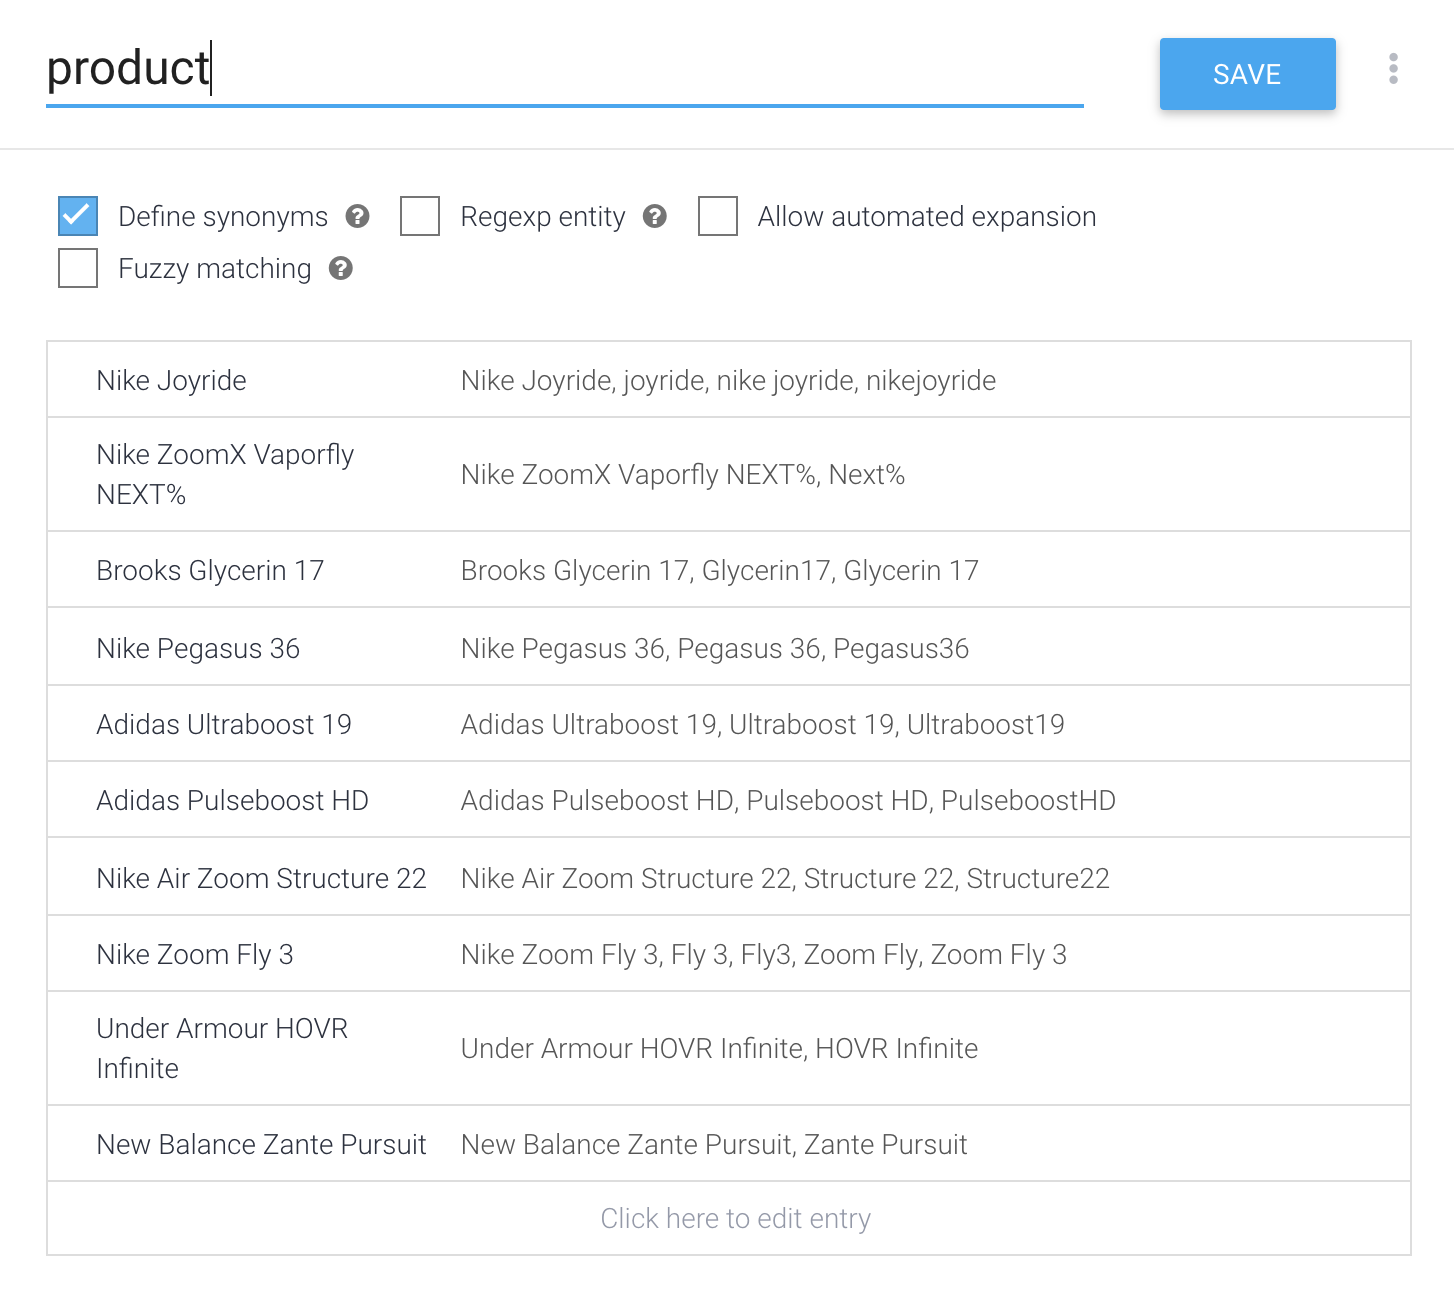Select the 'Nike Joyride' reference value
The height and width of the screenshot is (1308, 1454).
tap(171, 380)
